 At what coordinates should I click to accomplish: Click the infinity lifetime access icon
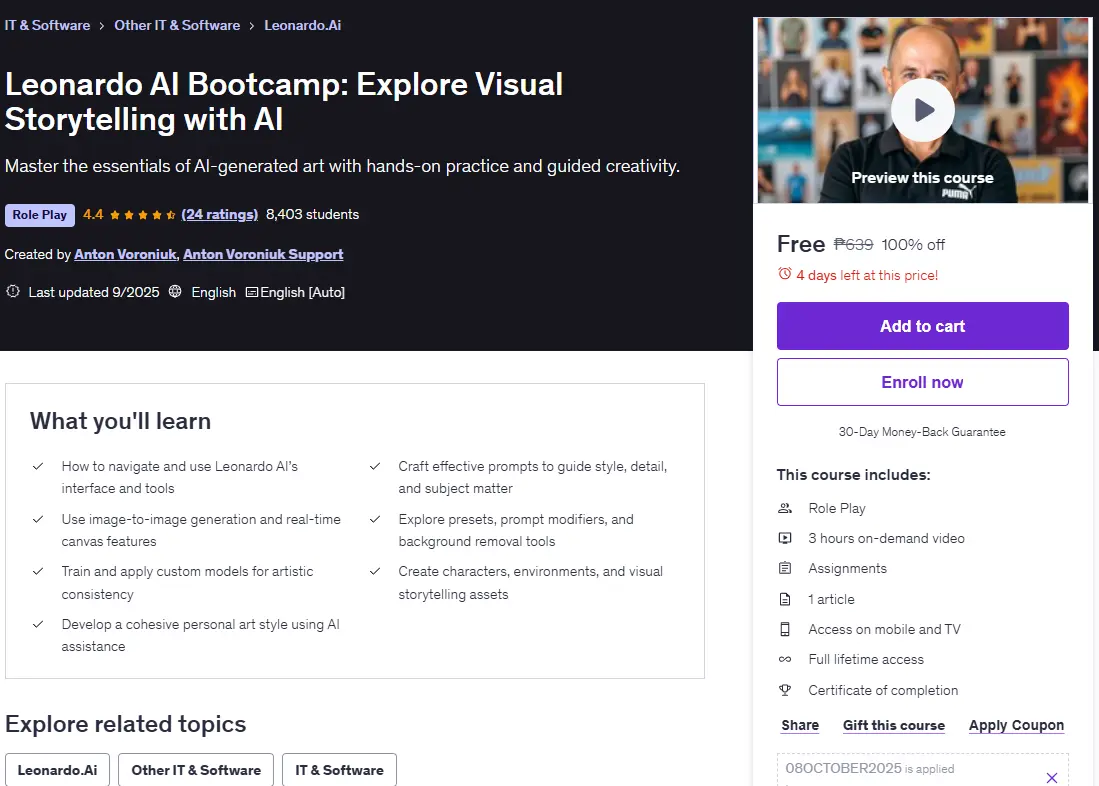tap(785, 660)
